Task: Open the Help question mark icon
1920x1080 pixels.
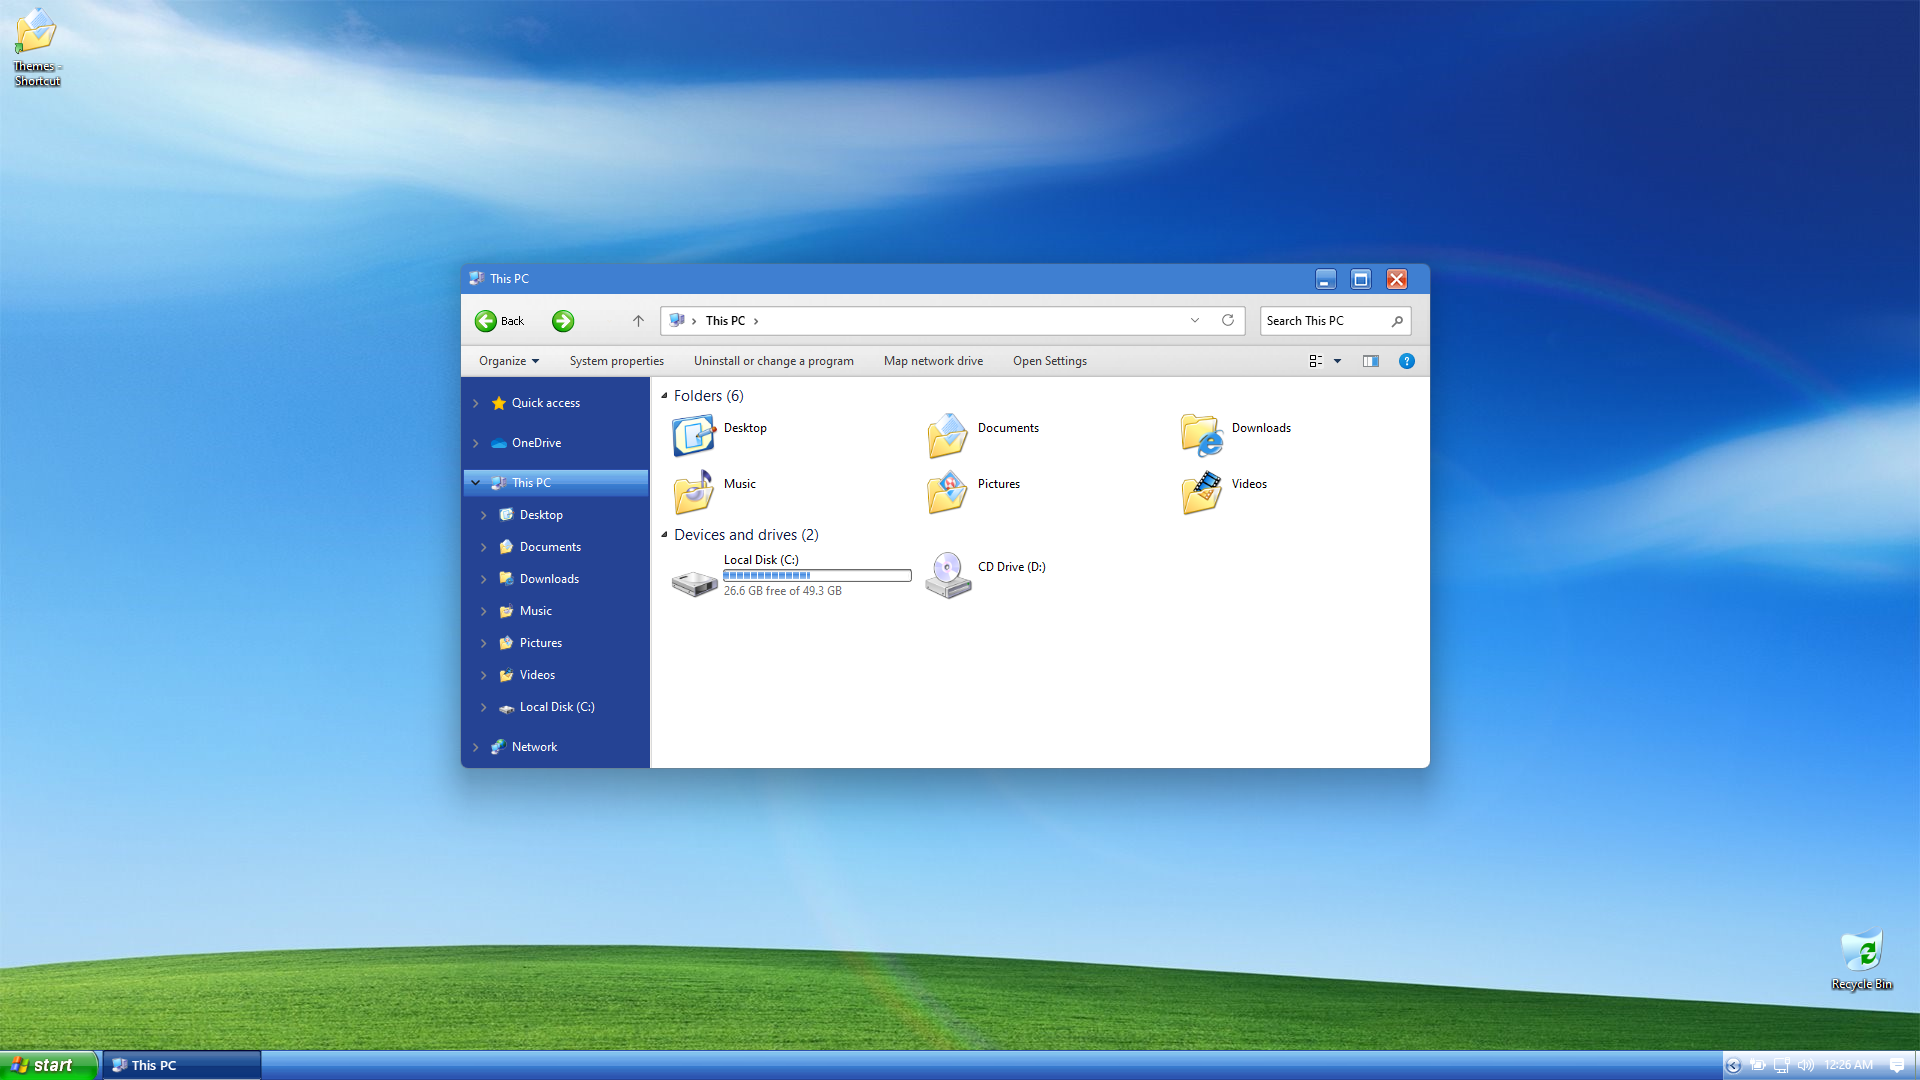Action: [1406, 361]
